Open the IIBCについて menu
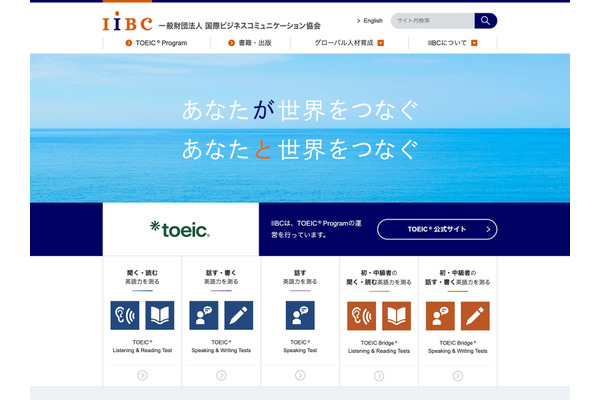 (452, 43)
